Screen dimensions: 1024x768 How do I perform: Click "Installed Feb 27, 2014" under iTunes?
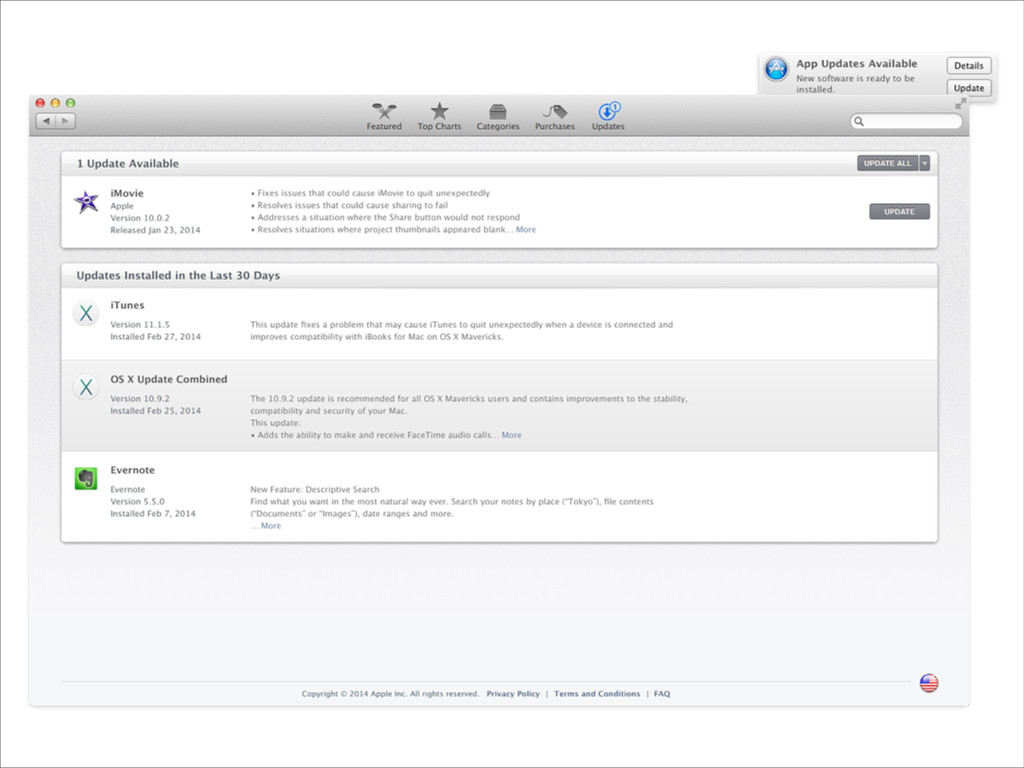(155, 337)
